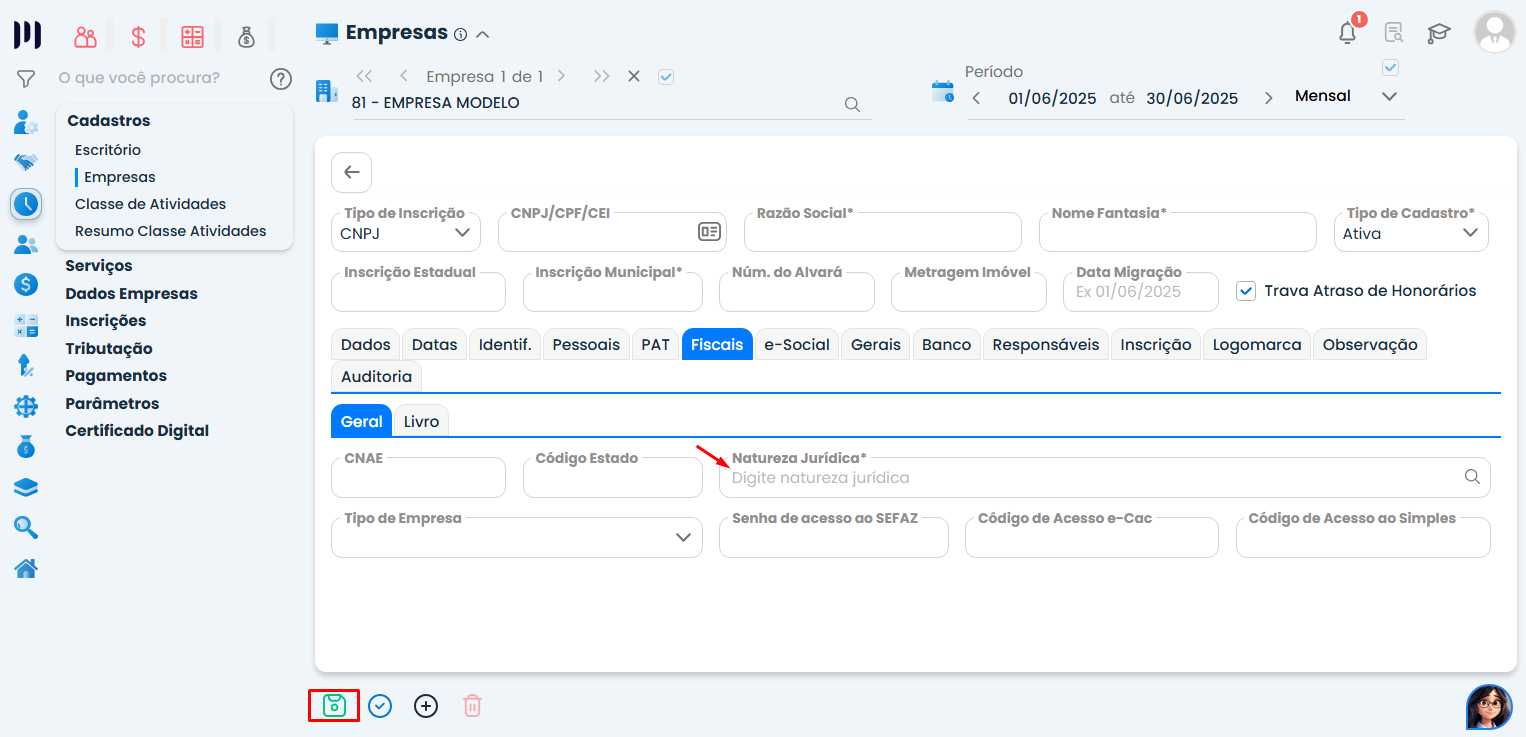Toggle the checkbox above the Mensal period
This screenshot has width=1526, height=737.
click(x=1389, y=68)
